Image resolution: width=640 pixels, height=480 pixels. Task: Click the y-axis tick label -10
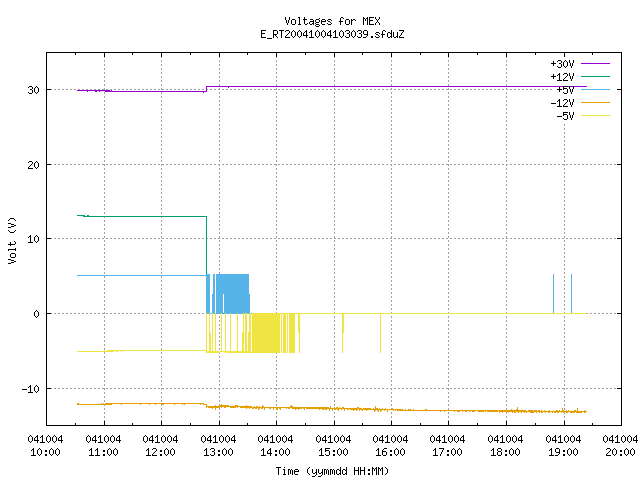[31, 389]
